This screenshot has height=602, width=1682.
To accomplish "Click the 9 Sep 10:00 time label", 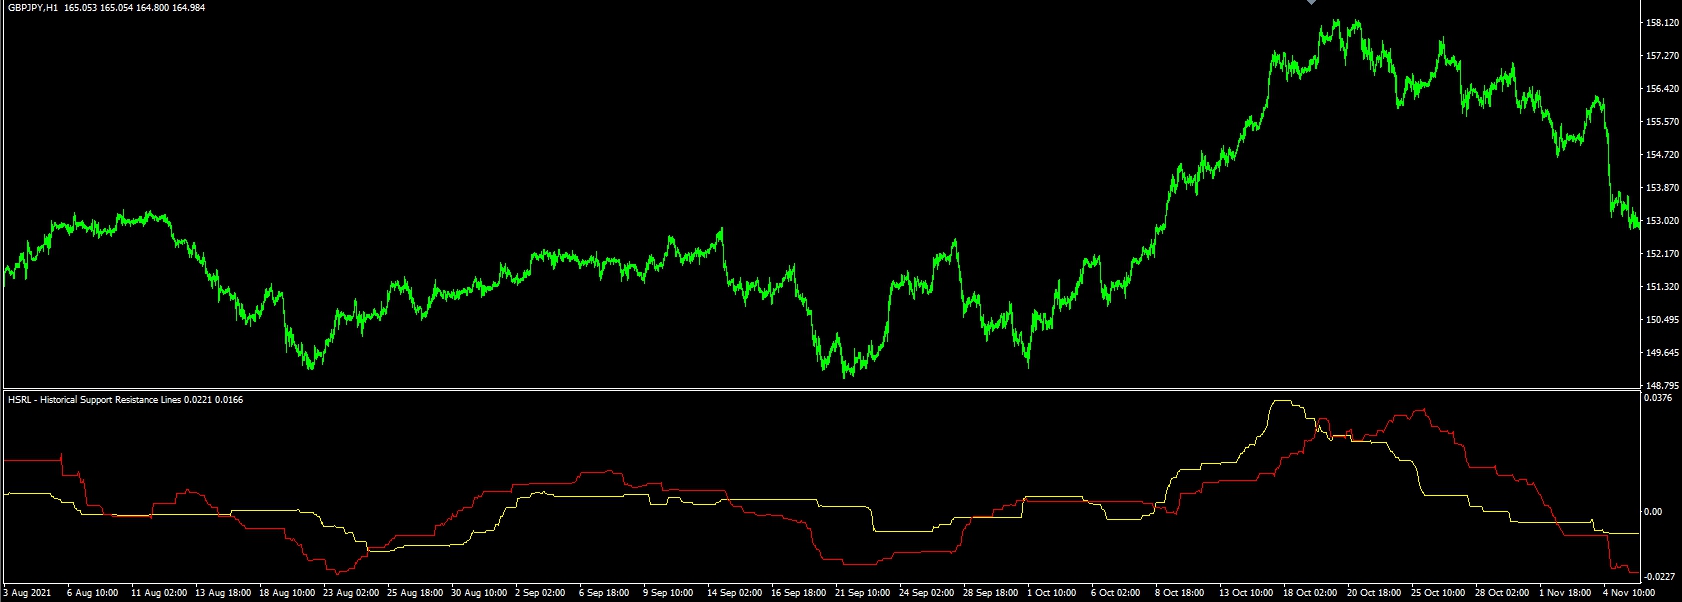I will pos(668,593).
